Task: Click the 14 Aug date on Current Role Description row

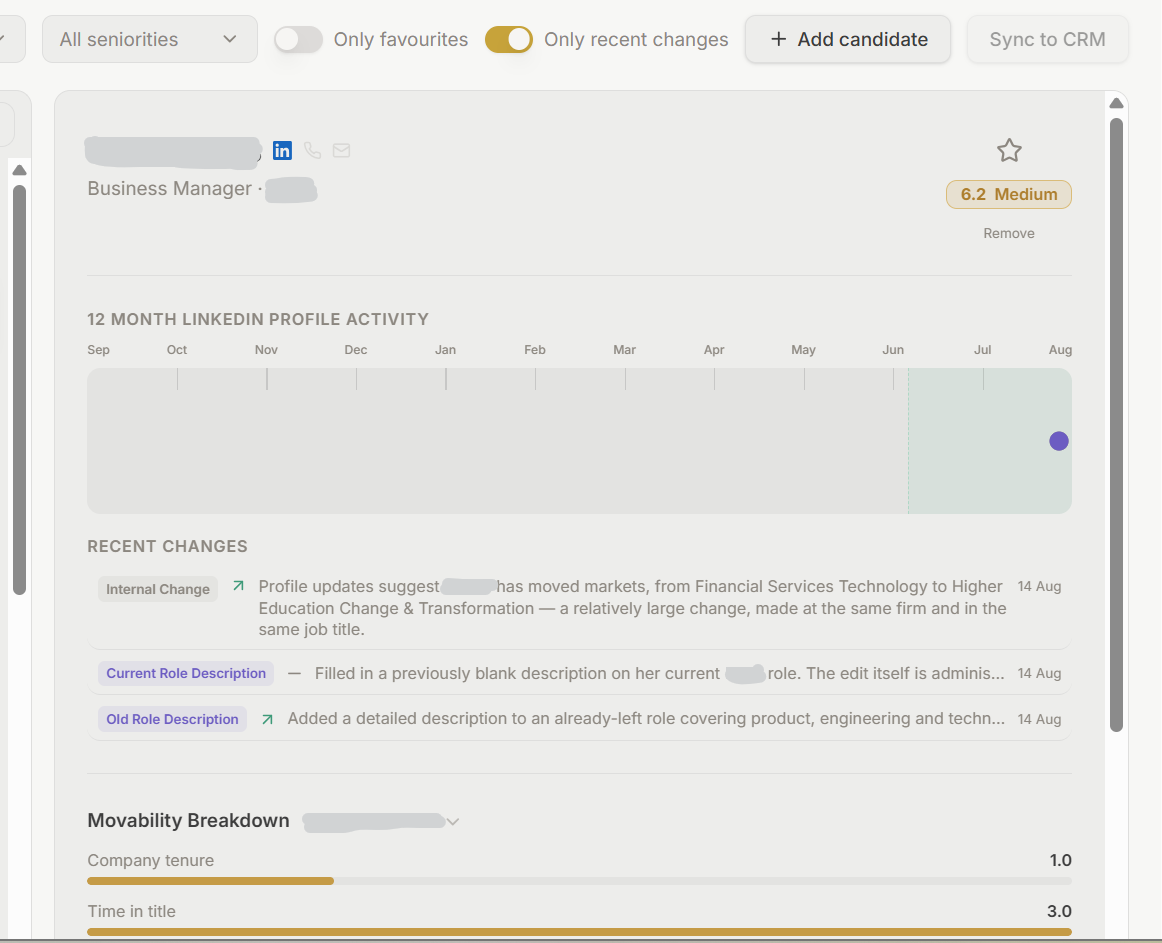Action: [1039, 673]
